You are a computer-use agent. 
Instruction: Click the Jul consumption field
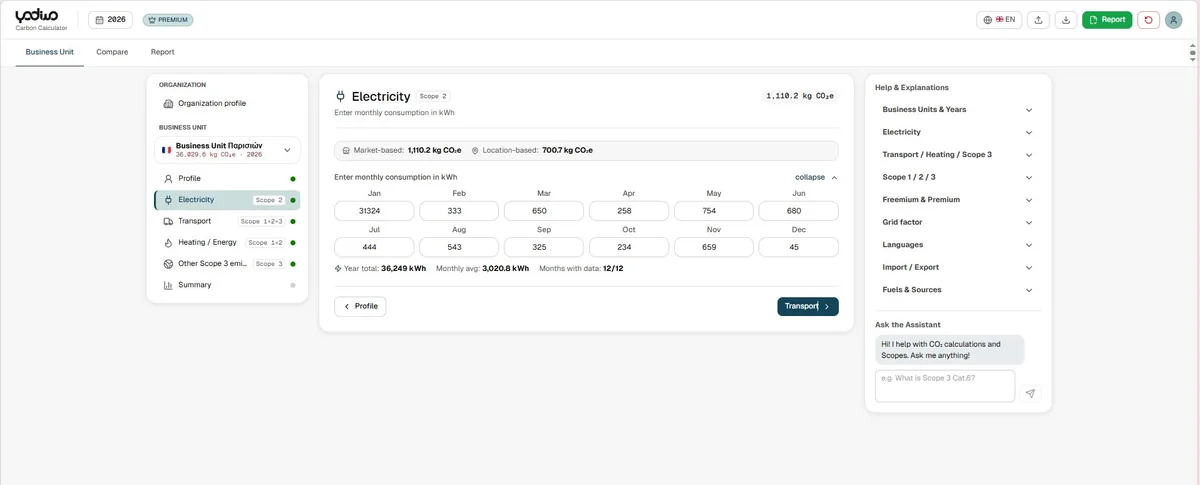[374, 247]
